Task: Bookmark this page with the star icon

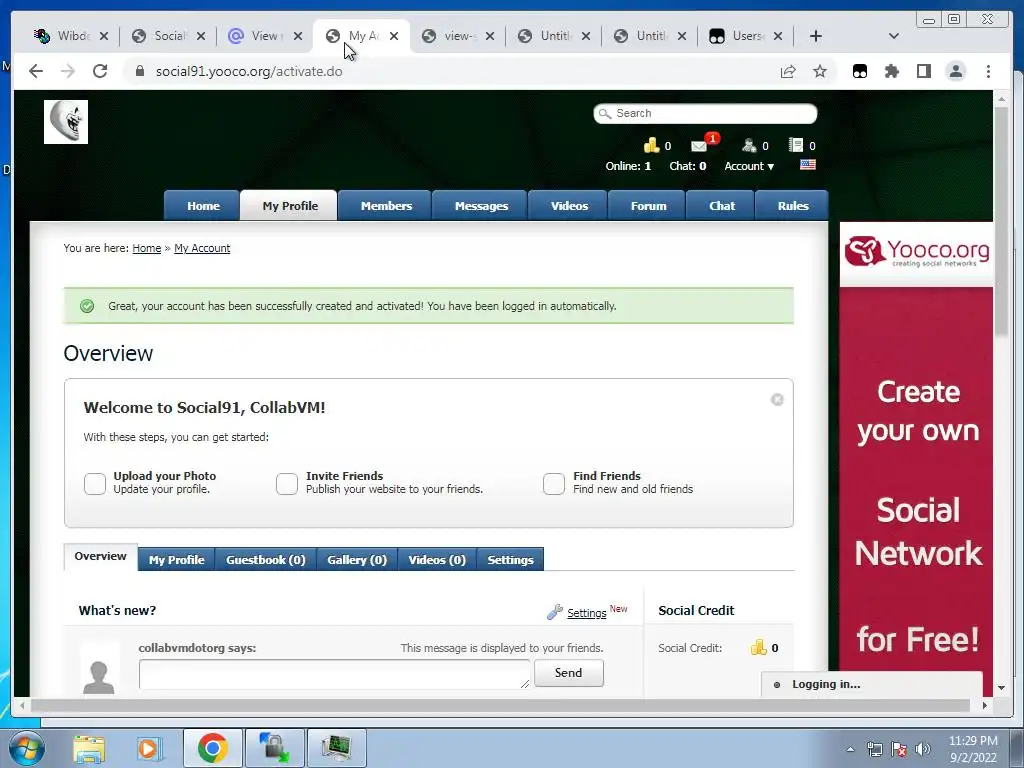Action: tap(820, 71)
